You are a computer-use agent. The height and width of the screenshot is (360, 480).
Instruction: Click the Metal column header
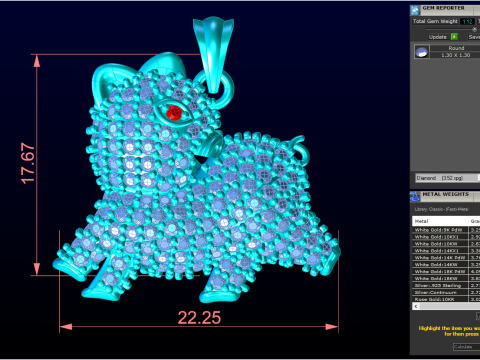coord(440,221)
